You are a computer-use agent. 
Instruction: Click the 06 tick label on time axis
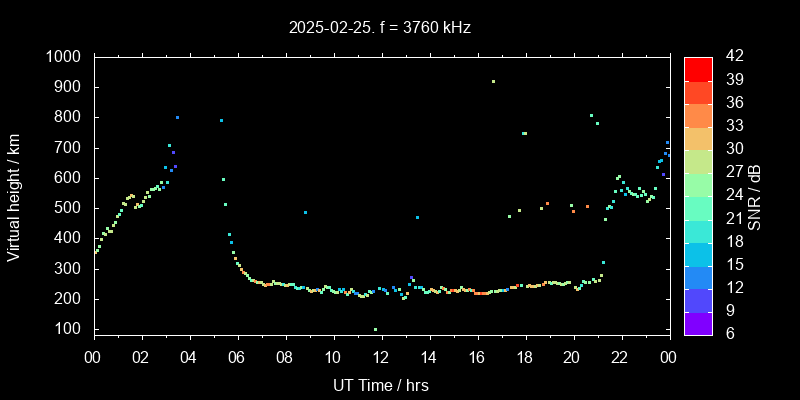click(237, 355)
